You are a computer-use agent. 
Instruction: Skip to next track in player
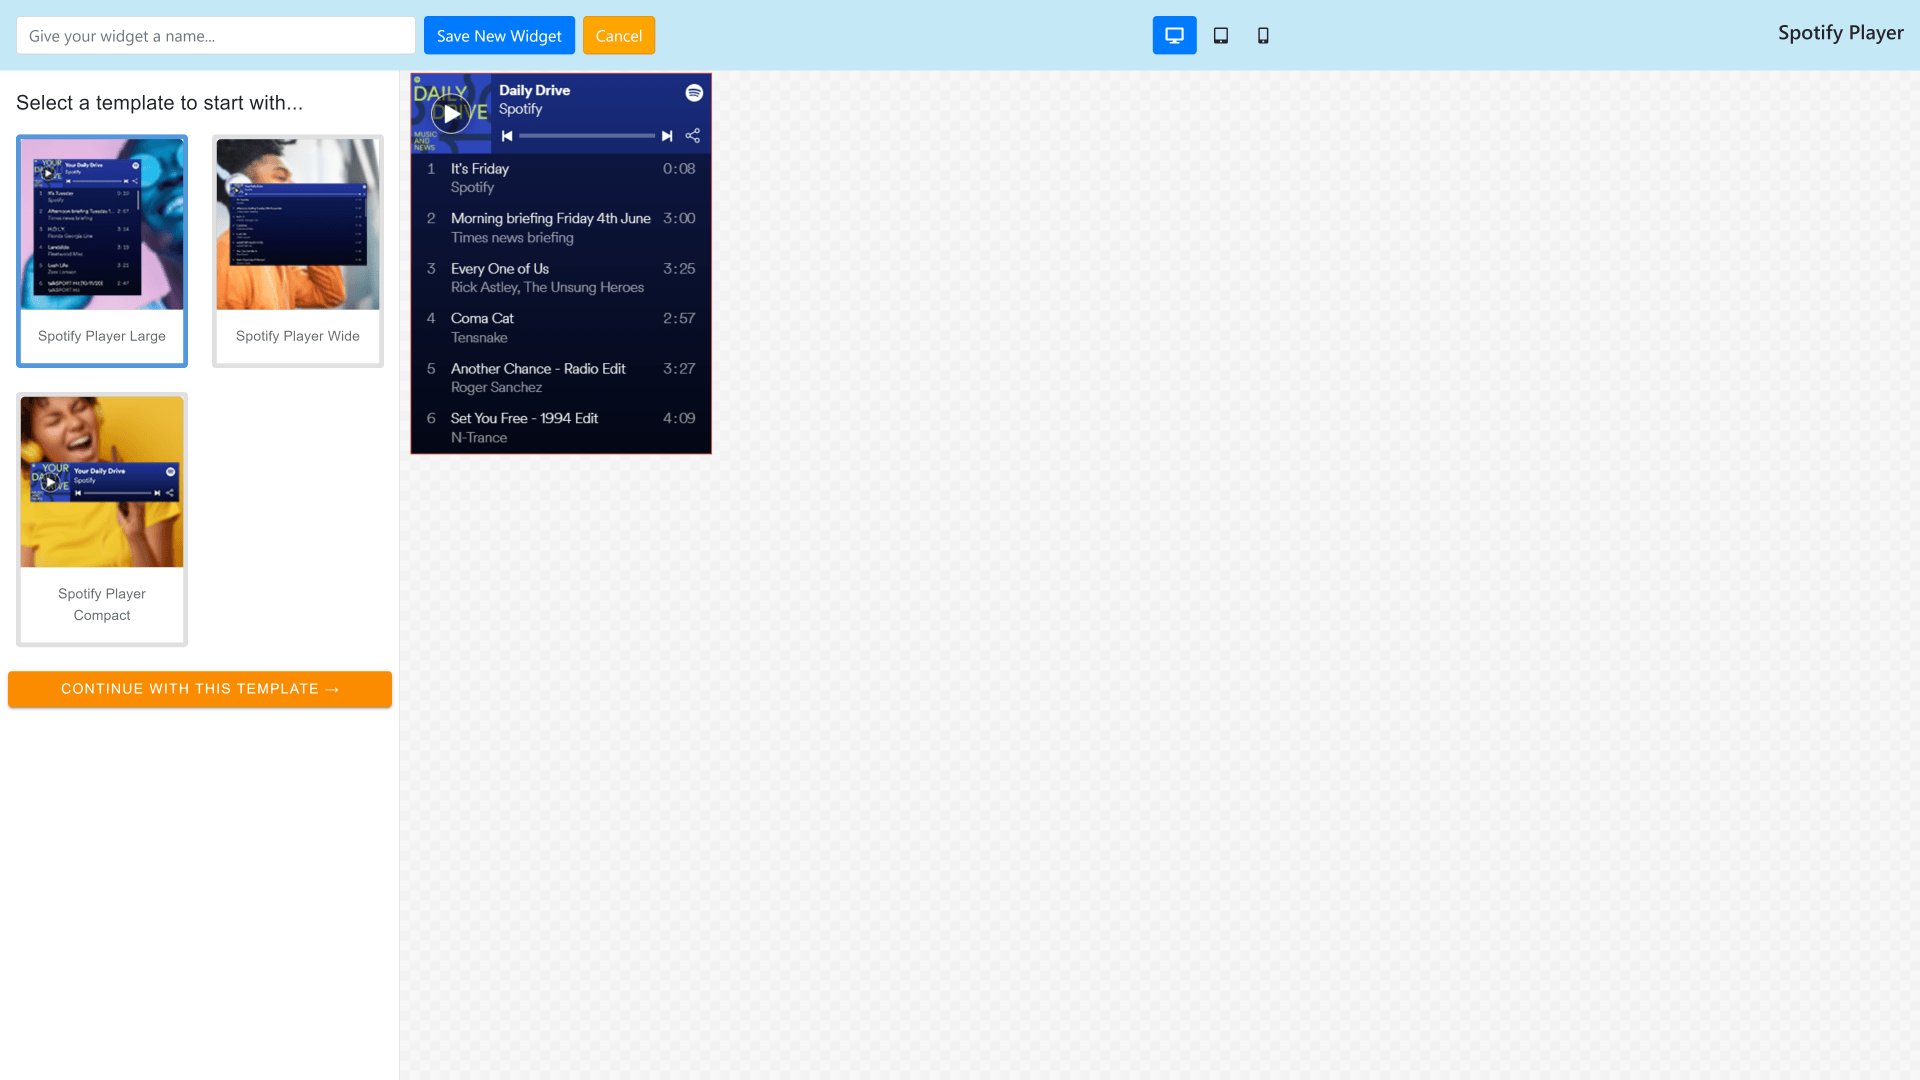[x=667, y=136]
